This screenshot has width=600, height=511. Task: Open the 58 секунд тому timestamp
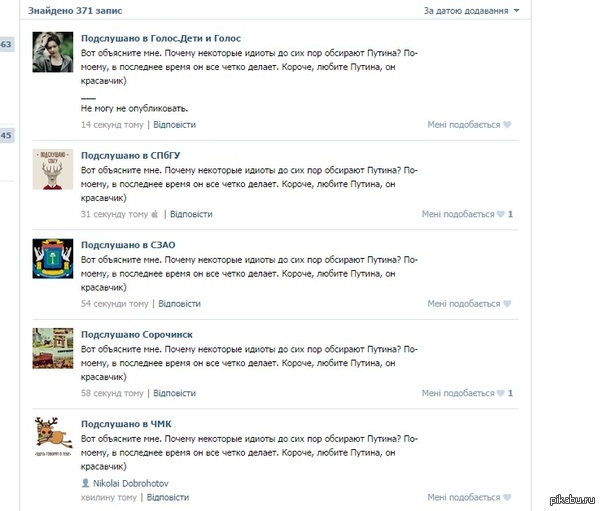[112, 393]
